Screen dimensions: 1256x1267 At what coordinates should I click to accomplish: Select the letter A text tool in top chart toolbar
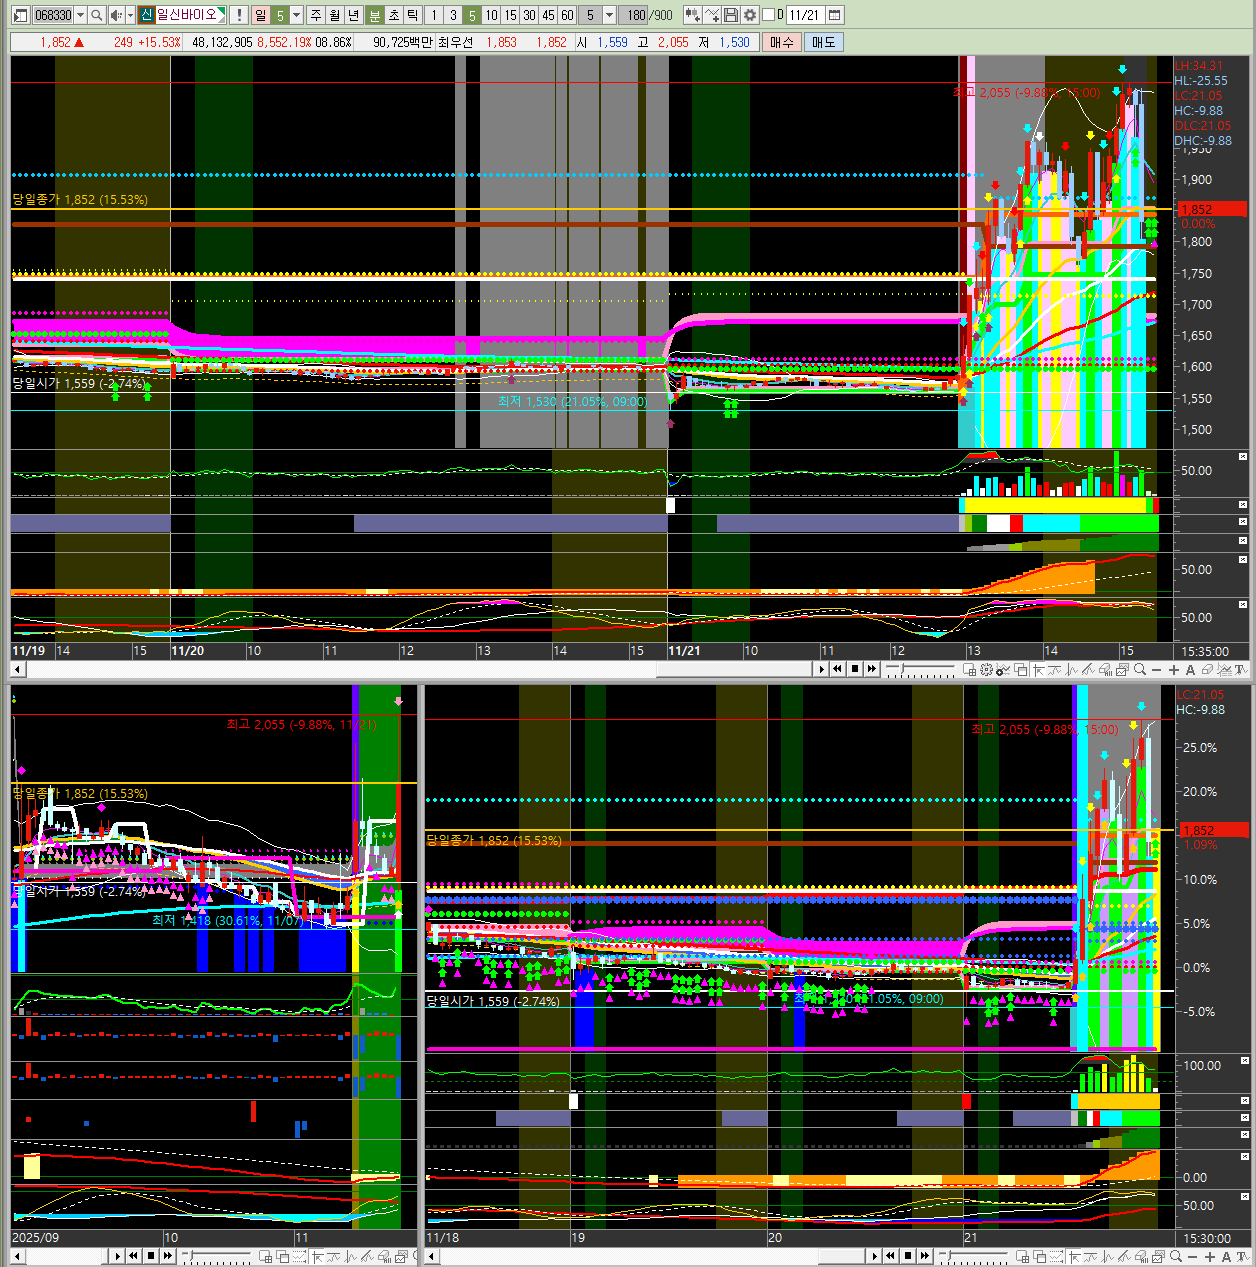(1190, 669)
